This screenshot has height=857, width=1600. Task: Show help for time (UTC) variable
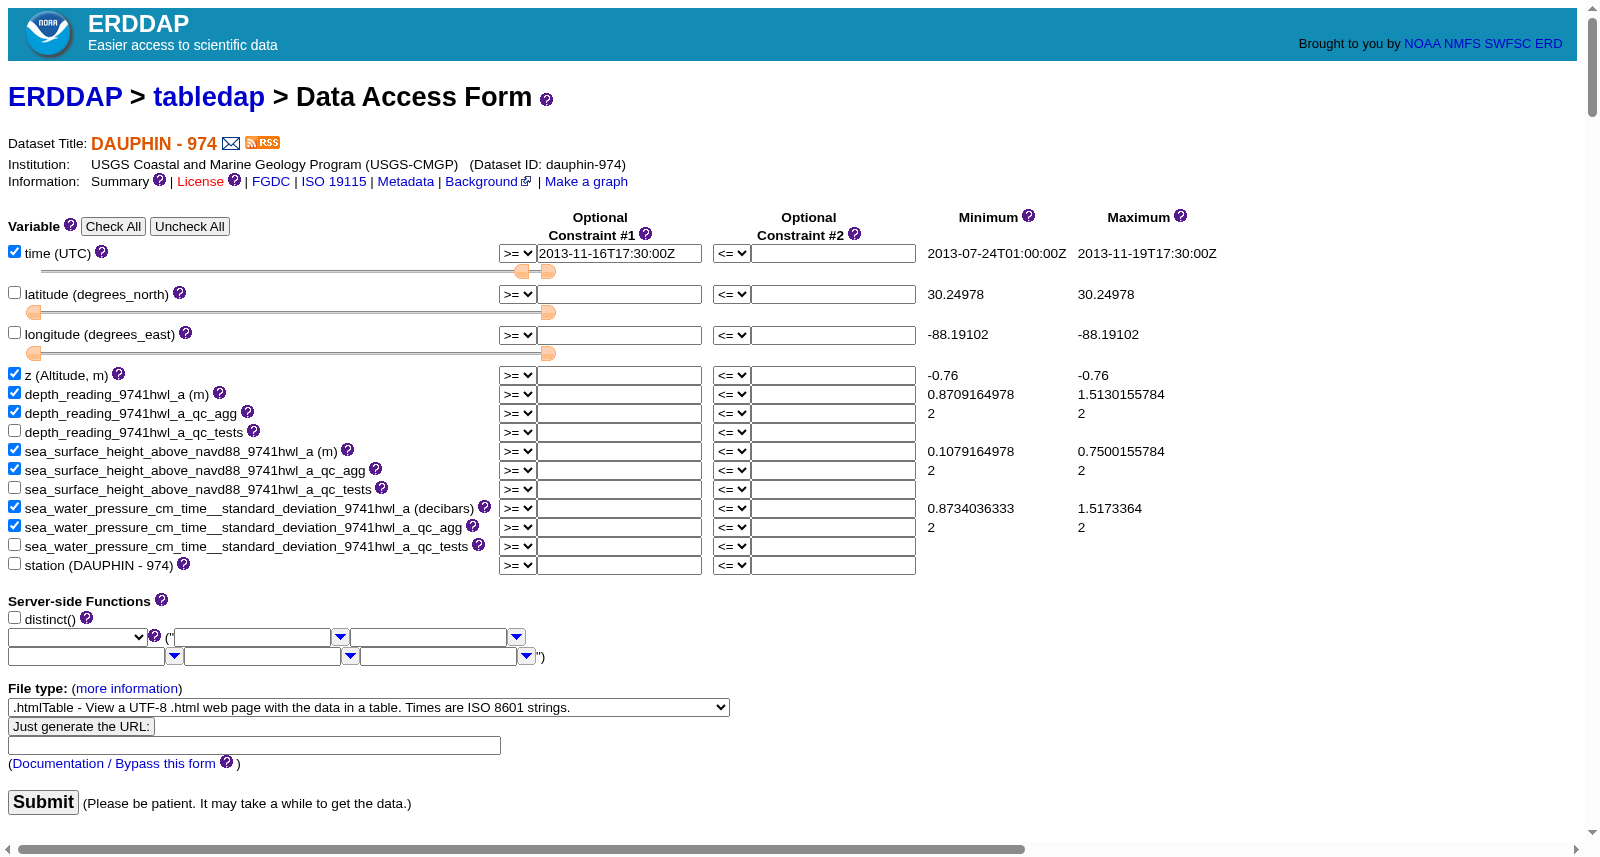[x=101, y=252]
